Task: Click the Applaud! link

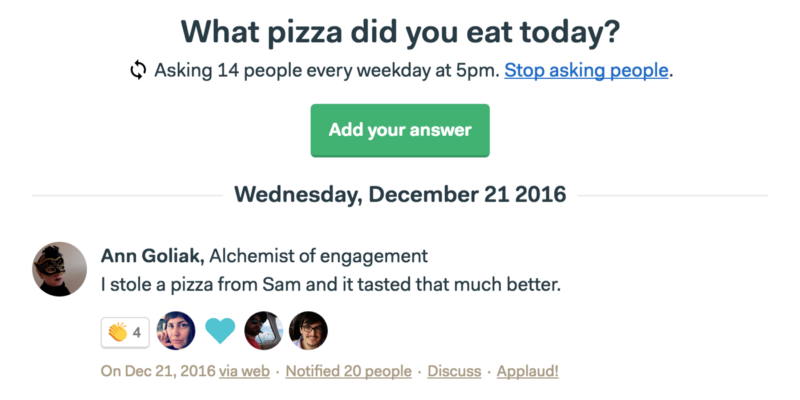Action: [x=528, y=371]
